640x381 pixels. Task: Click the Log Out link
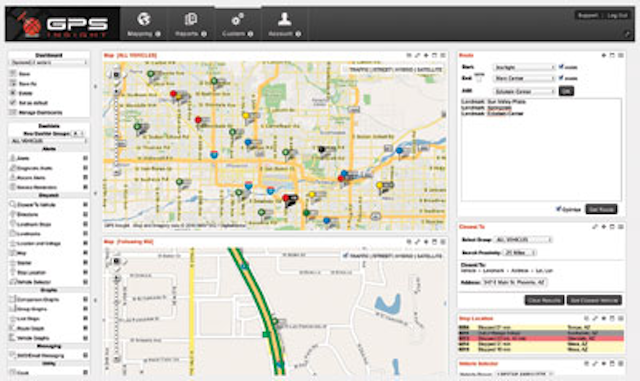(x=617, y=16)
